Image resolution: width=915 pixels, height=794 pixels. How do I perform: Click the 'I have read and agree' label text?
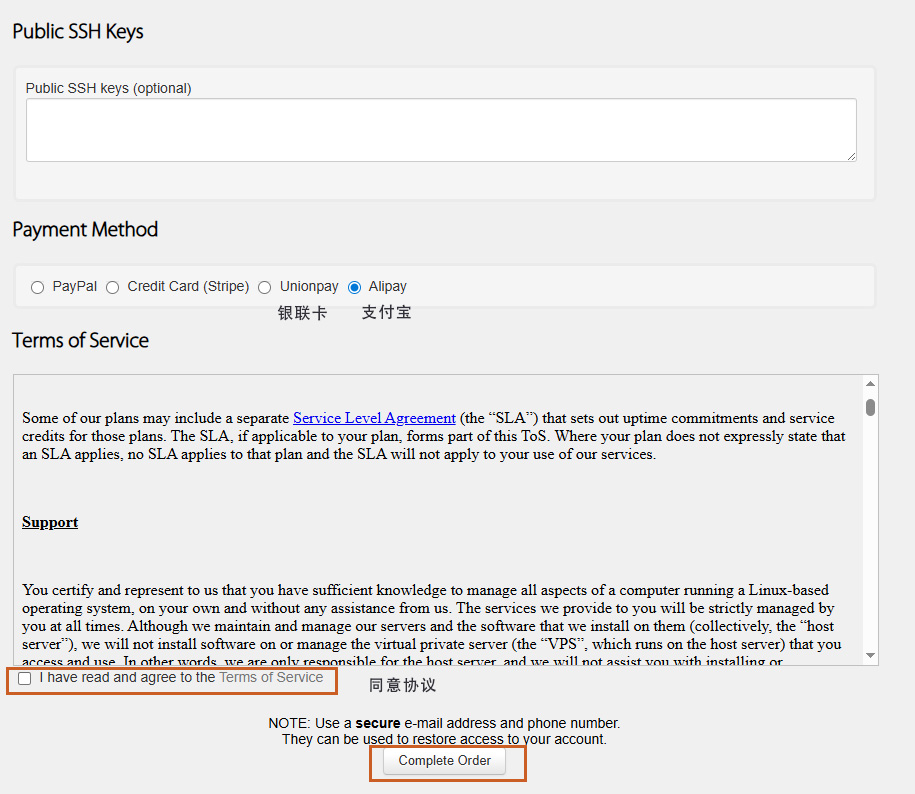tap(127, 678)
